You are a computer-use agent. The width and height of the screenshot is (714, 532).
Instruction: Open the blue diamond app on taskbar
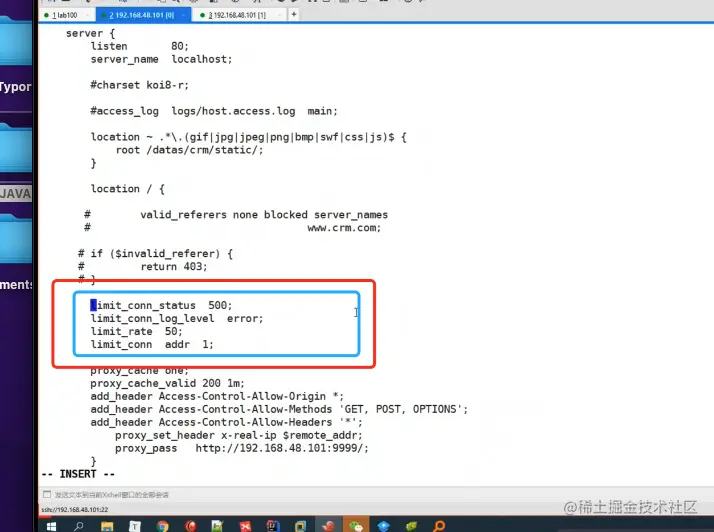point(383,527)
